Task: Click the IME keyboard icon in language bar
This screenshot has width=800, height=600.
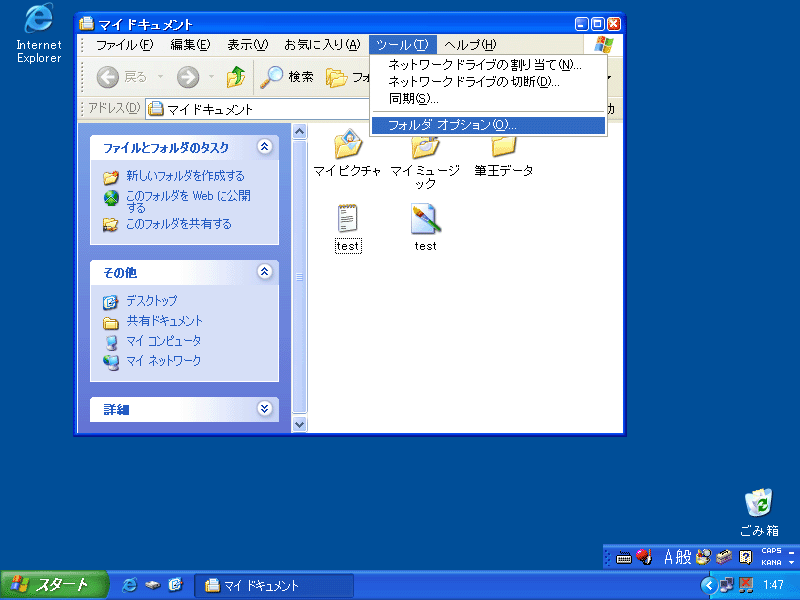Action: 623,558
